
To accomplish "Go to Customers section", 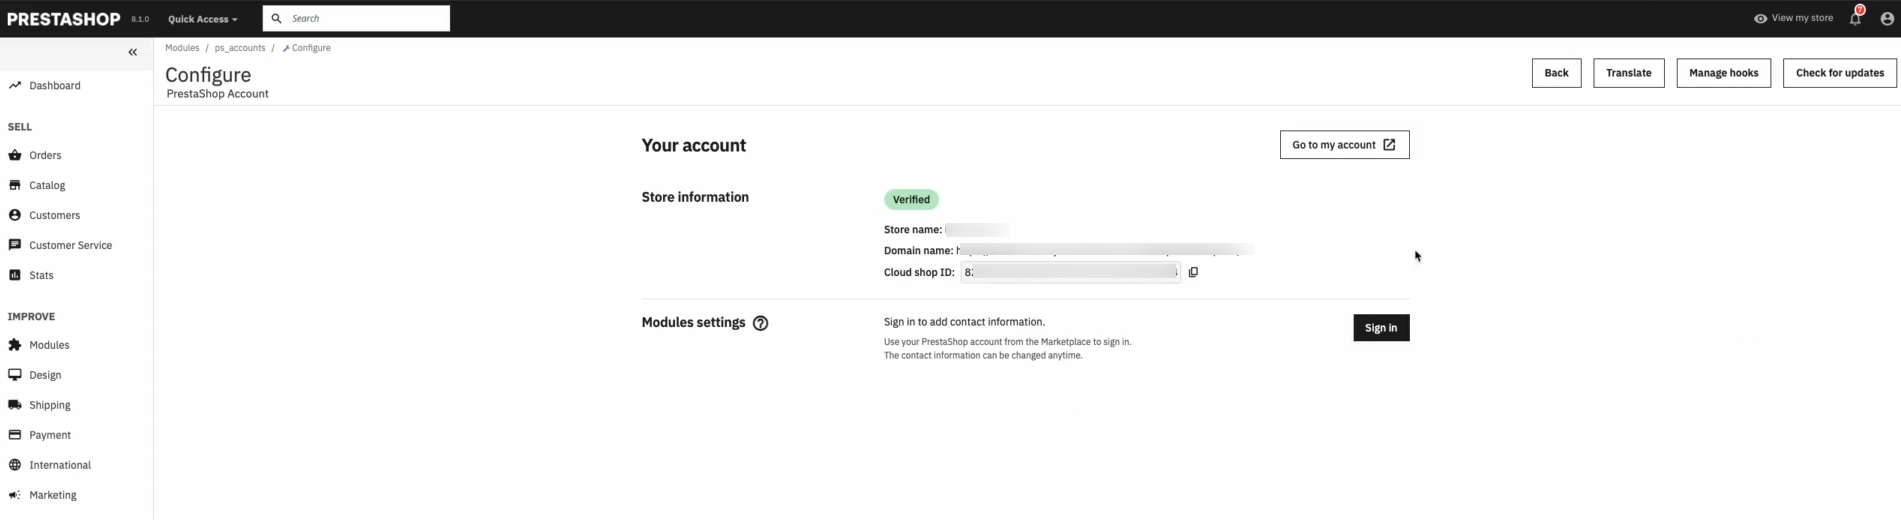I will click(x=54, y=215).
